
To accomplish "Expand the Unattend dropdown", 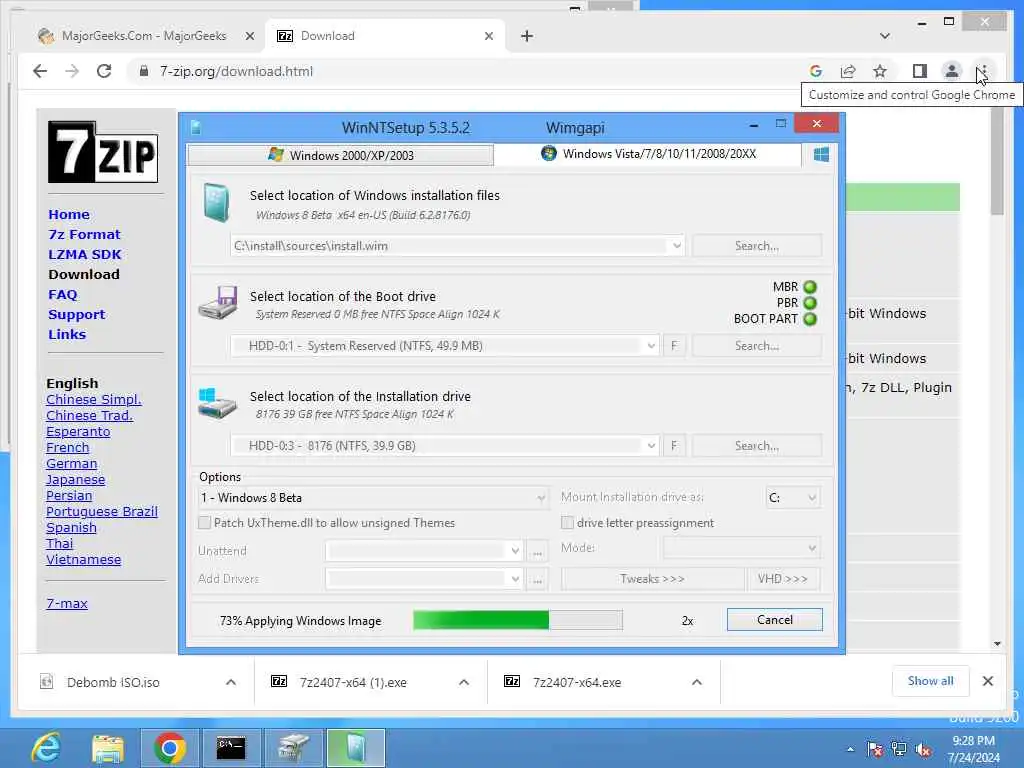I will 515,551.
